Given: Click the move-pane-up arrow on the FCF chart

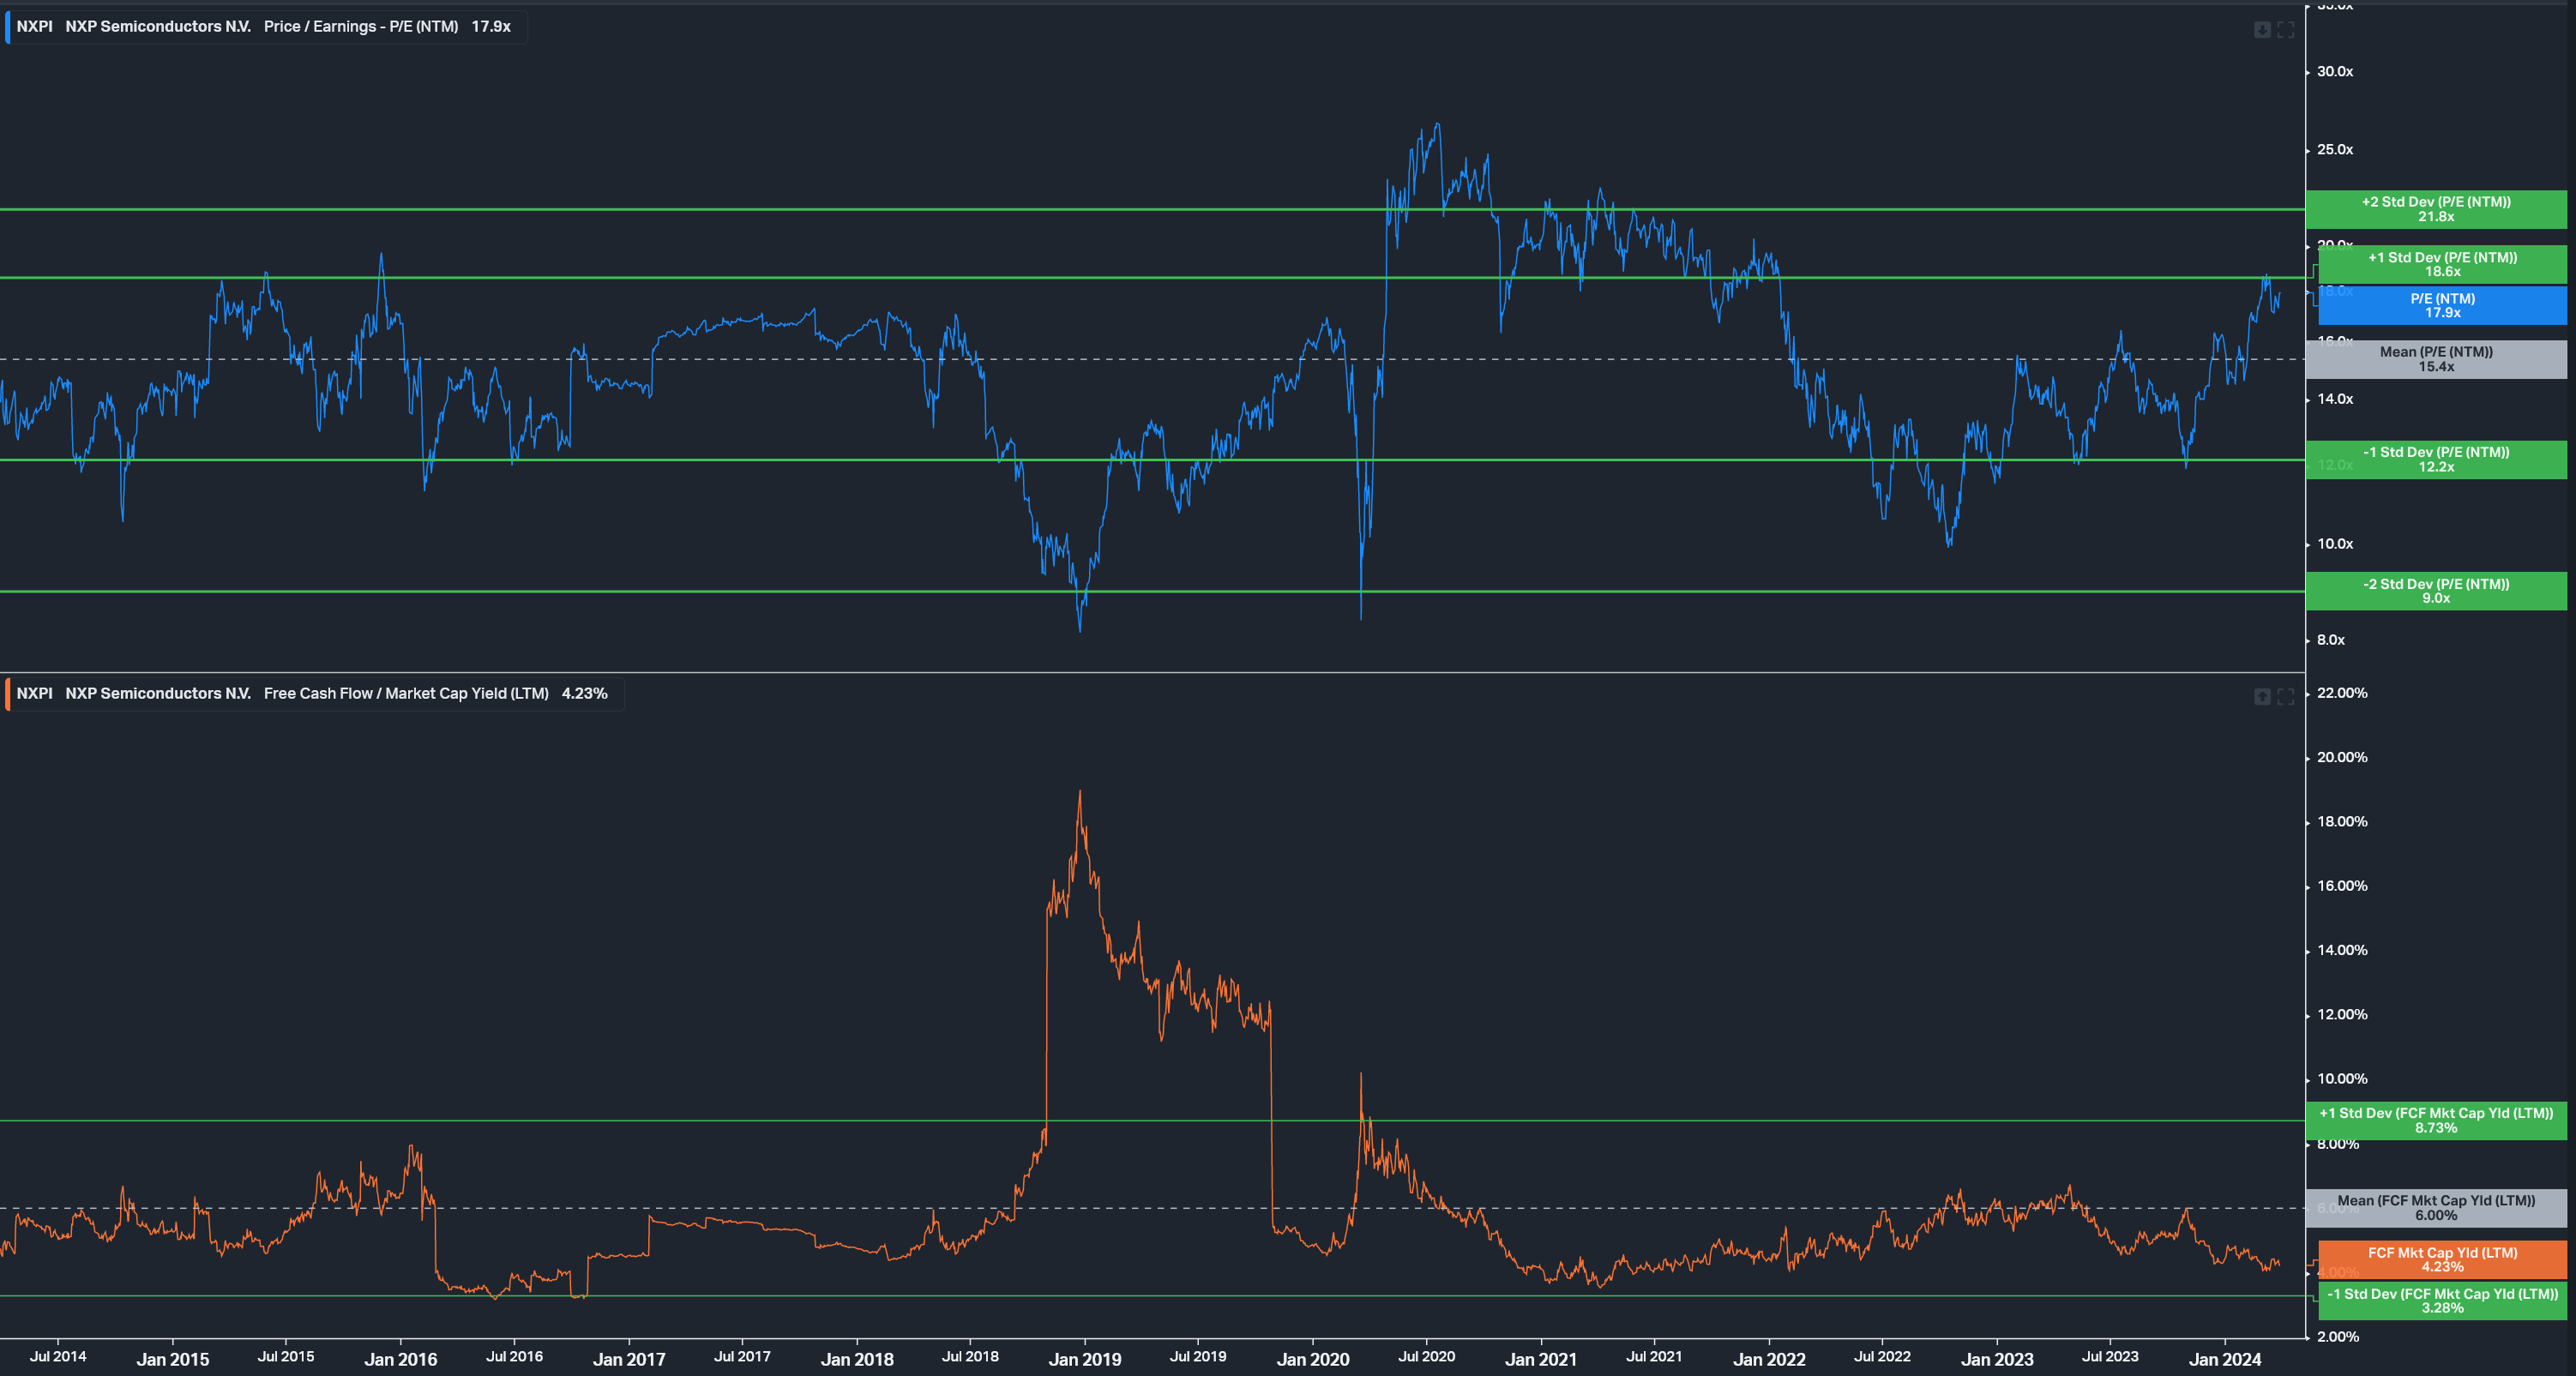Looking at the screenshot, I should (2263, 697).
